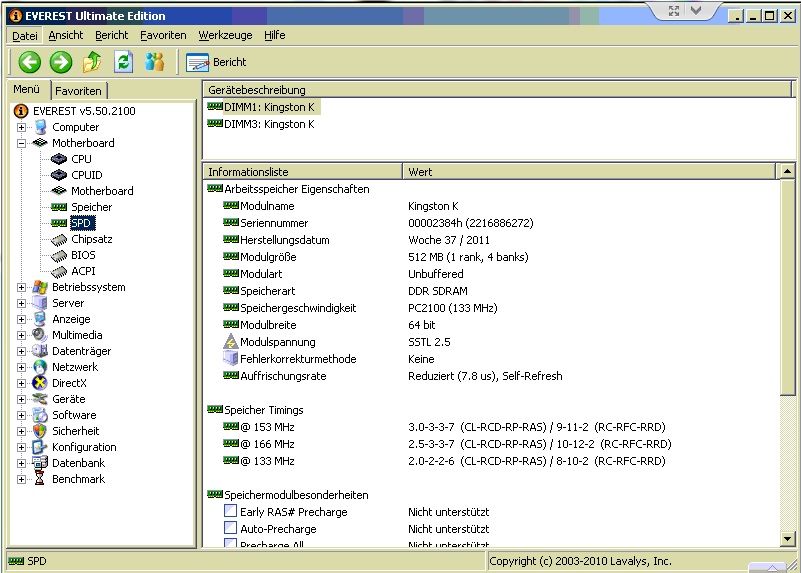Viewport: 801px width, 573px height.
Task: Select DIMM3: Kingston K device row
Action: [x=262, y=124]
